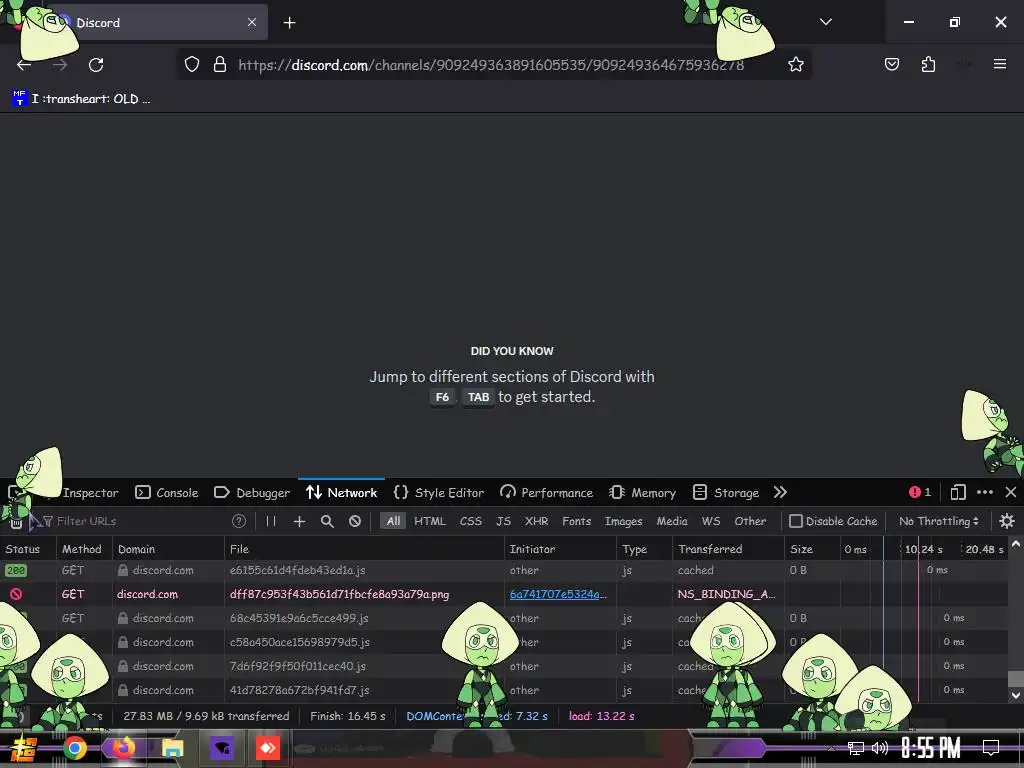This screenshot has height=768, width=1024.
Task: Select the e6155c61d4fdeb43ed1a.js request row
Action: (x=504, y=570)
